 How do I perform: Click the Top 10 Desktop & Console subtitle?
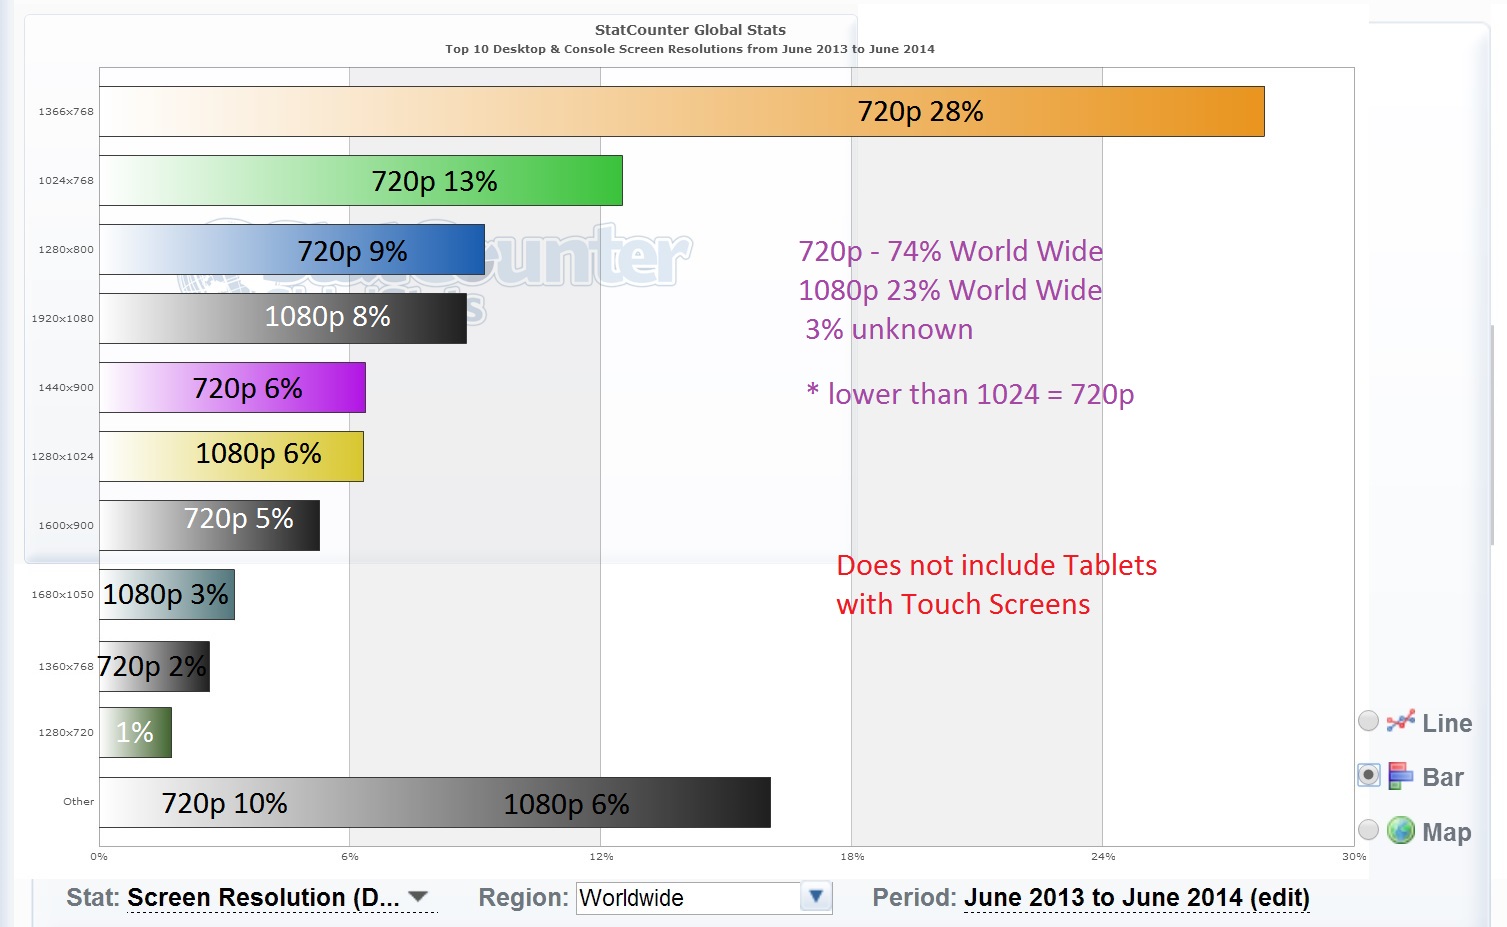pos(690,49)
